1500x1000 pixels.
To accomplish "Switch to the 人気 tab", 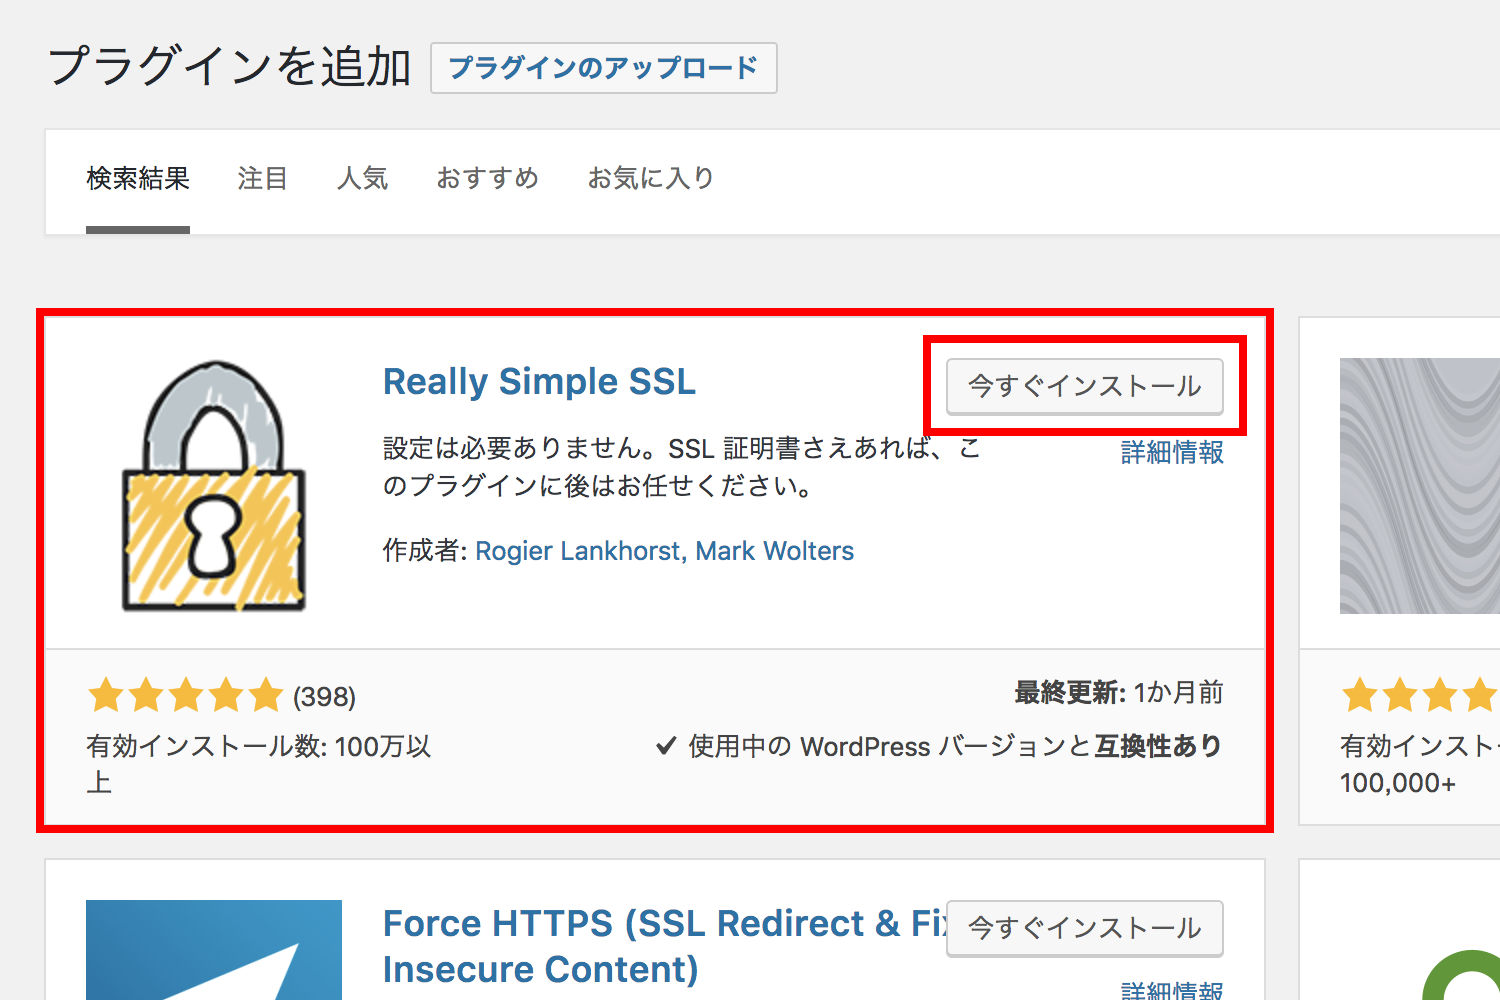I will tap(362, 179).
